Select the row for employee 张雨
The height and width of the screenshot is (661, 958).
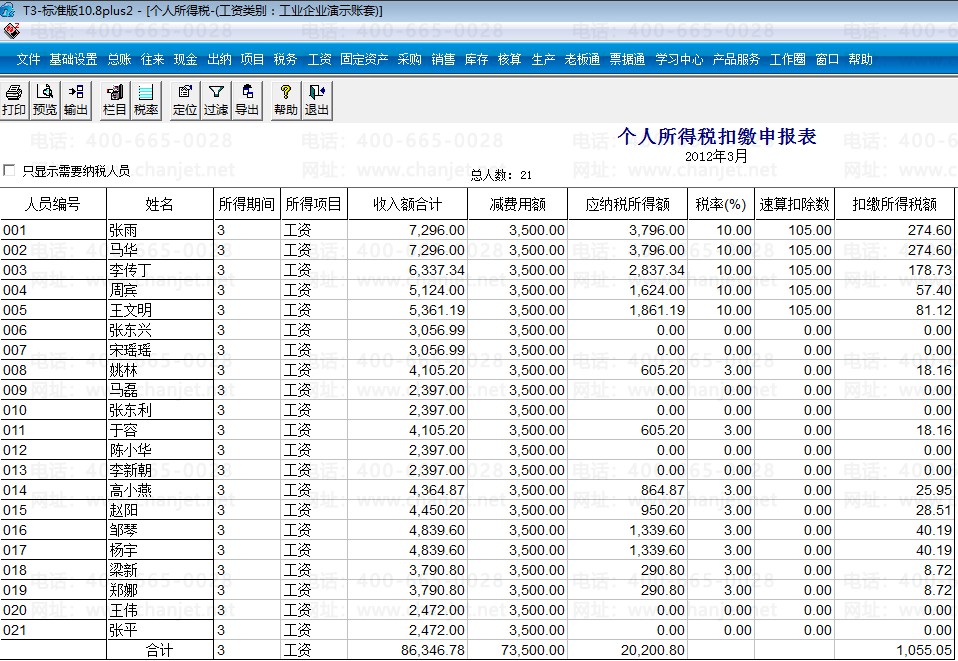(160, 230)
